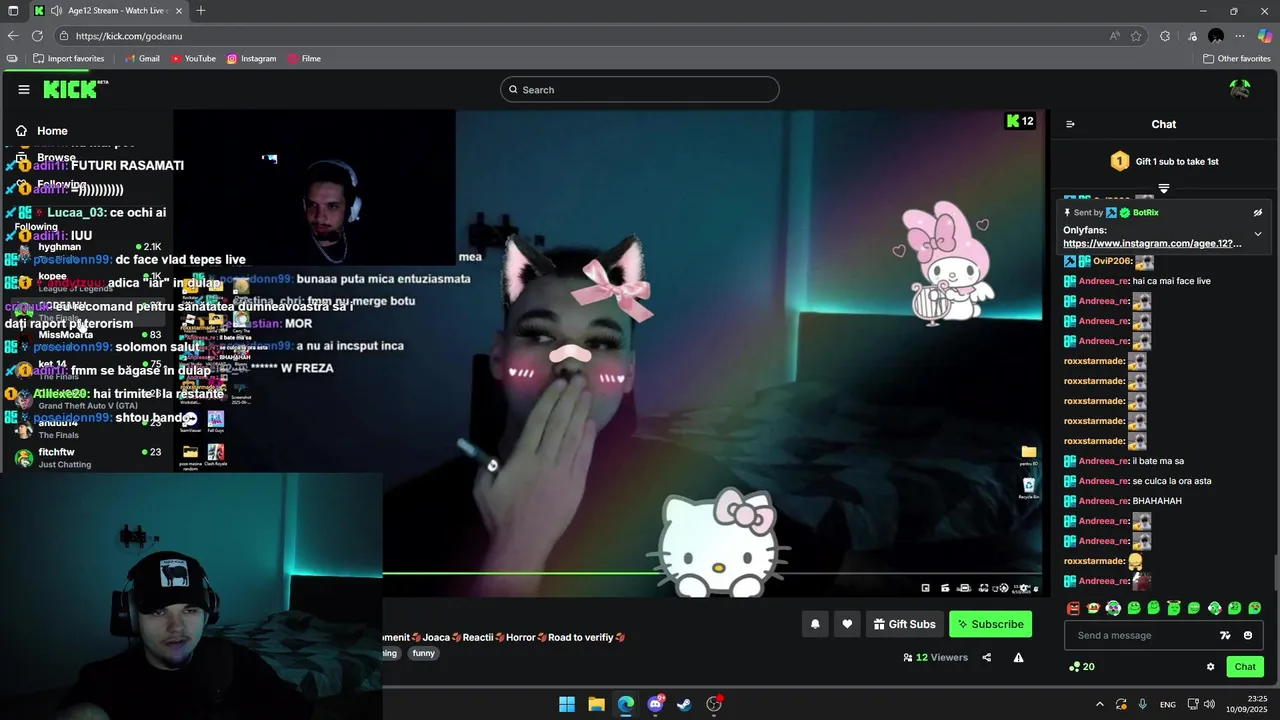This screenshot has width=1280, height=720.
Task: Open the user avatar menu
Action: pyautogui.click(x=1240, y=89)
